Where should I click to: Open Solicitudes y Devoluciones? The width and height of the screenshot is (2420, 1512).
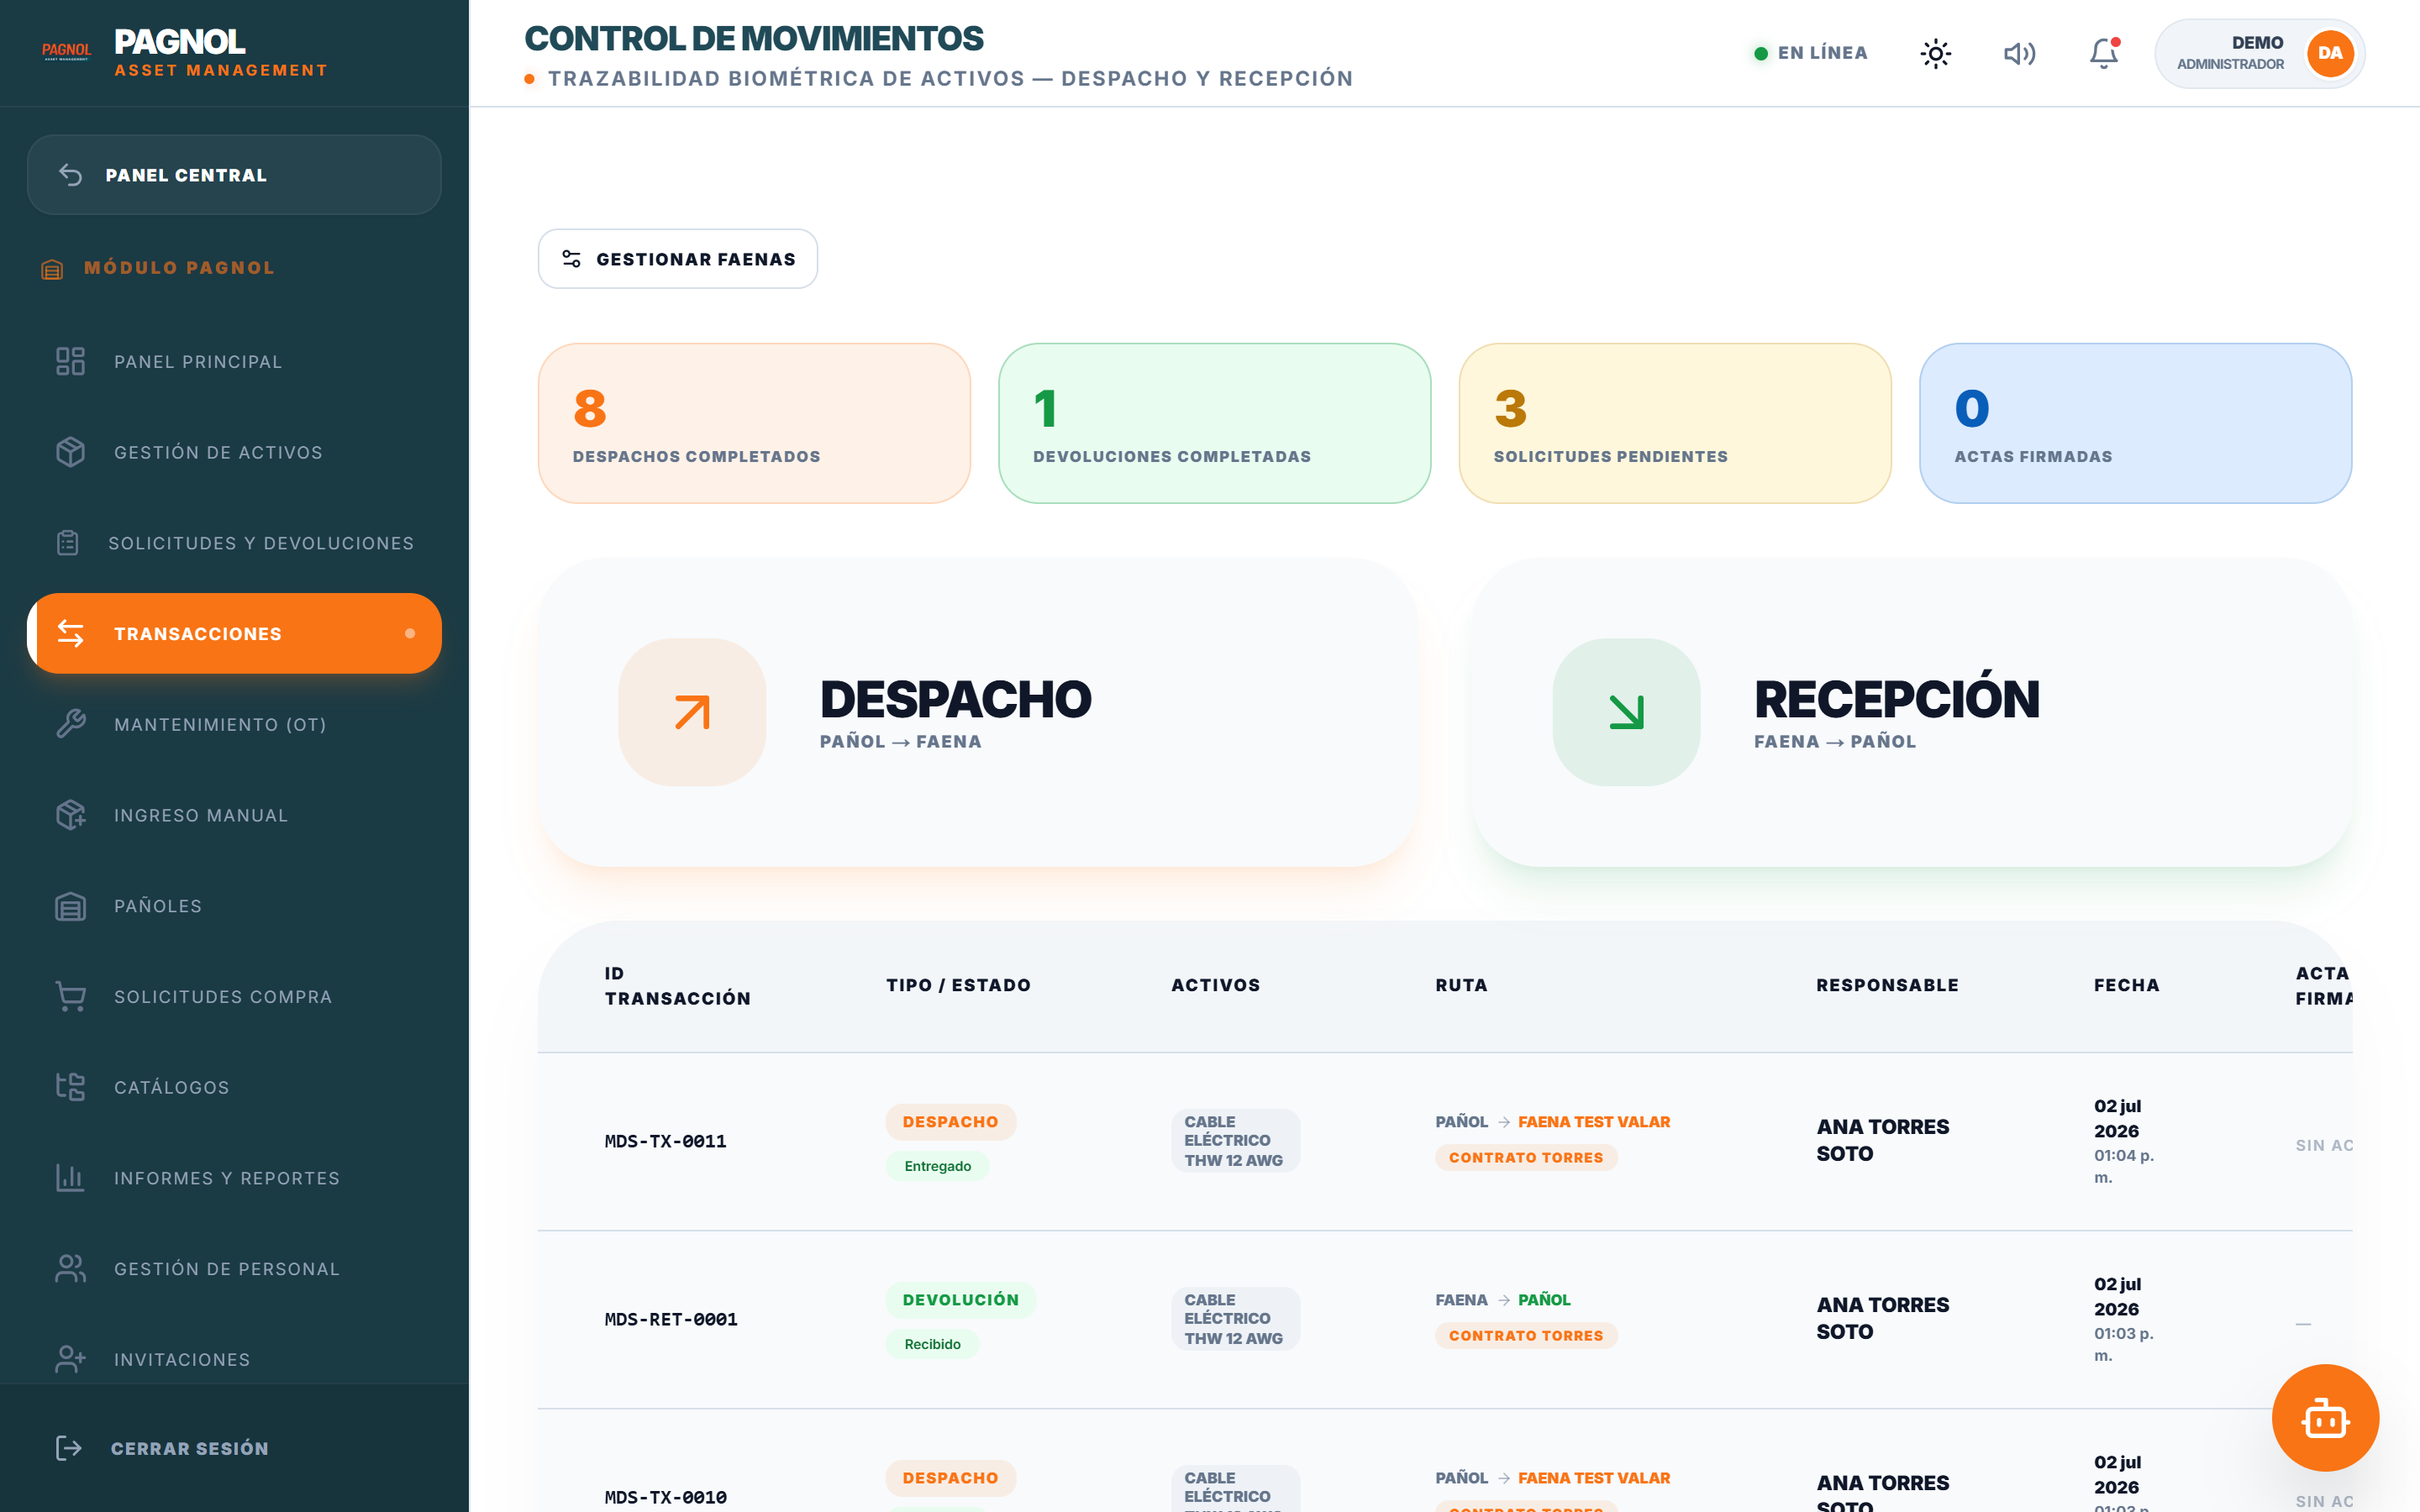[234, 543]
